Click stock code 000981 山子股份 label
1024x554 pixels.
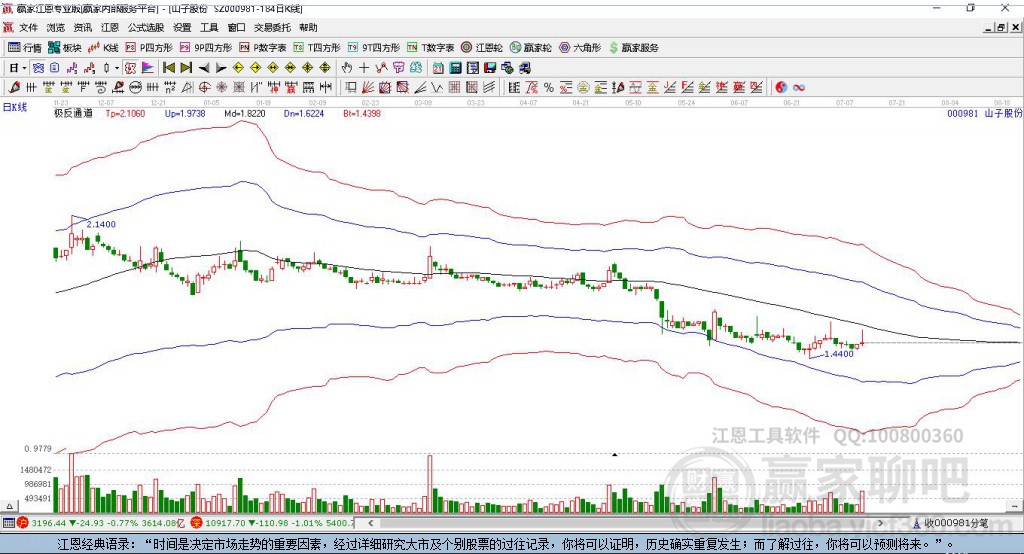click(x=984, y=114)
